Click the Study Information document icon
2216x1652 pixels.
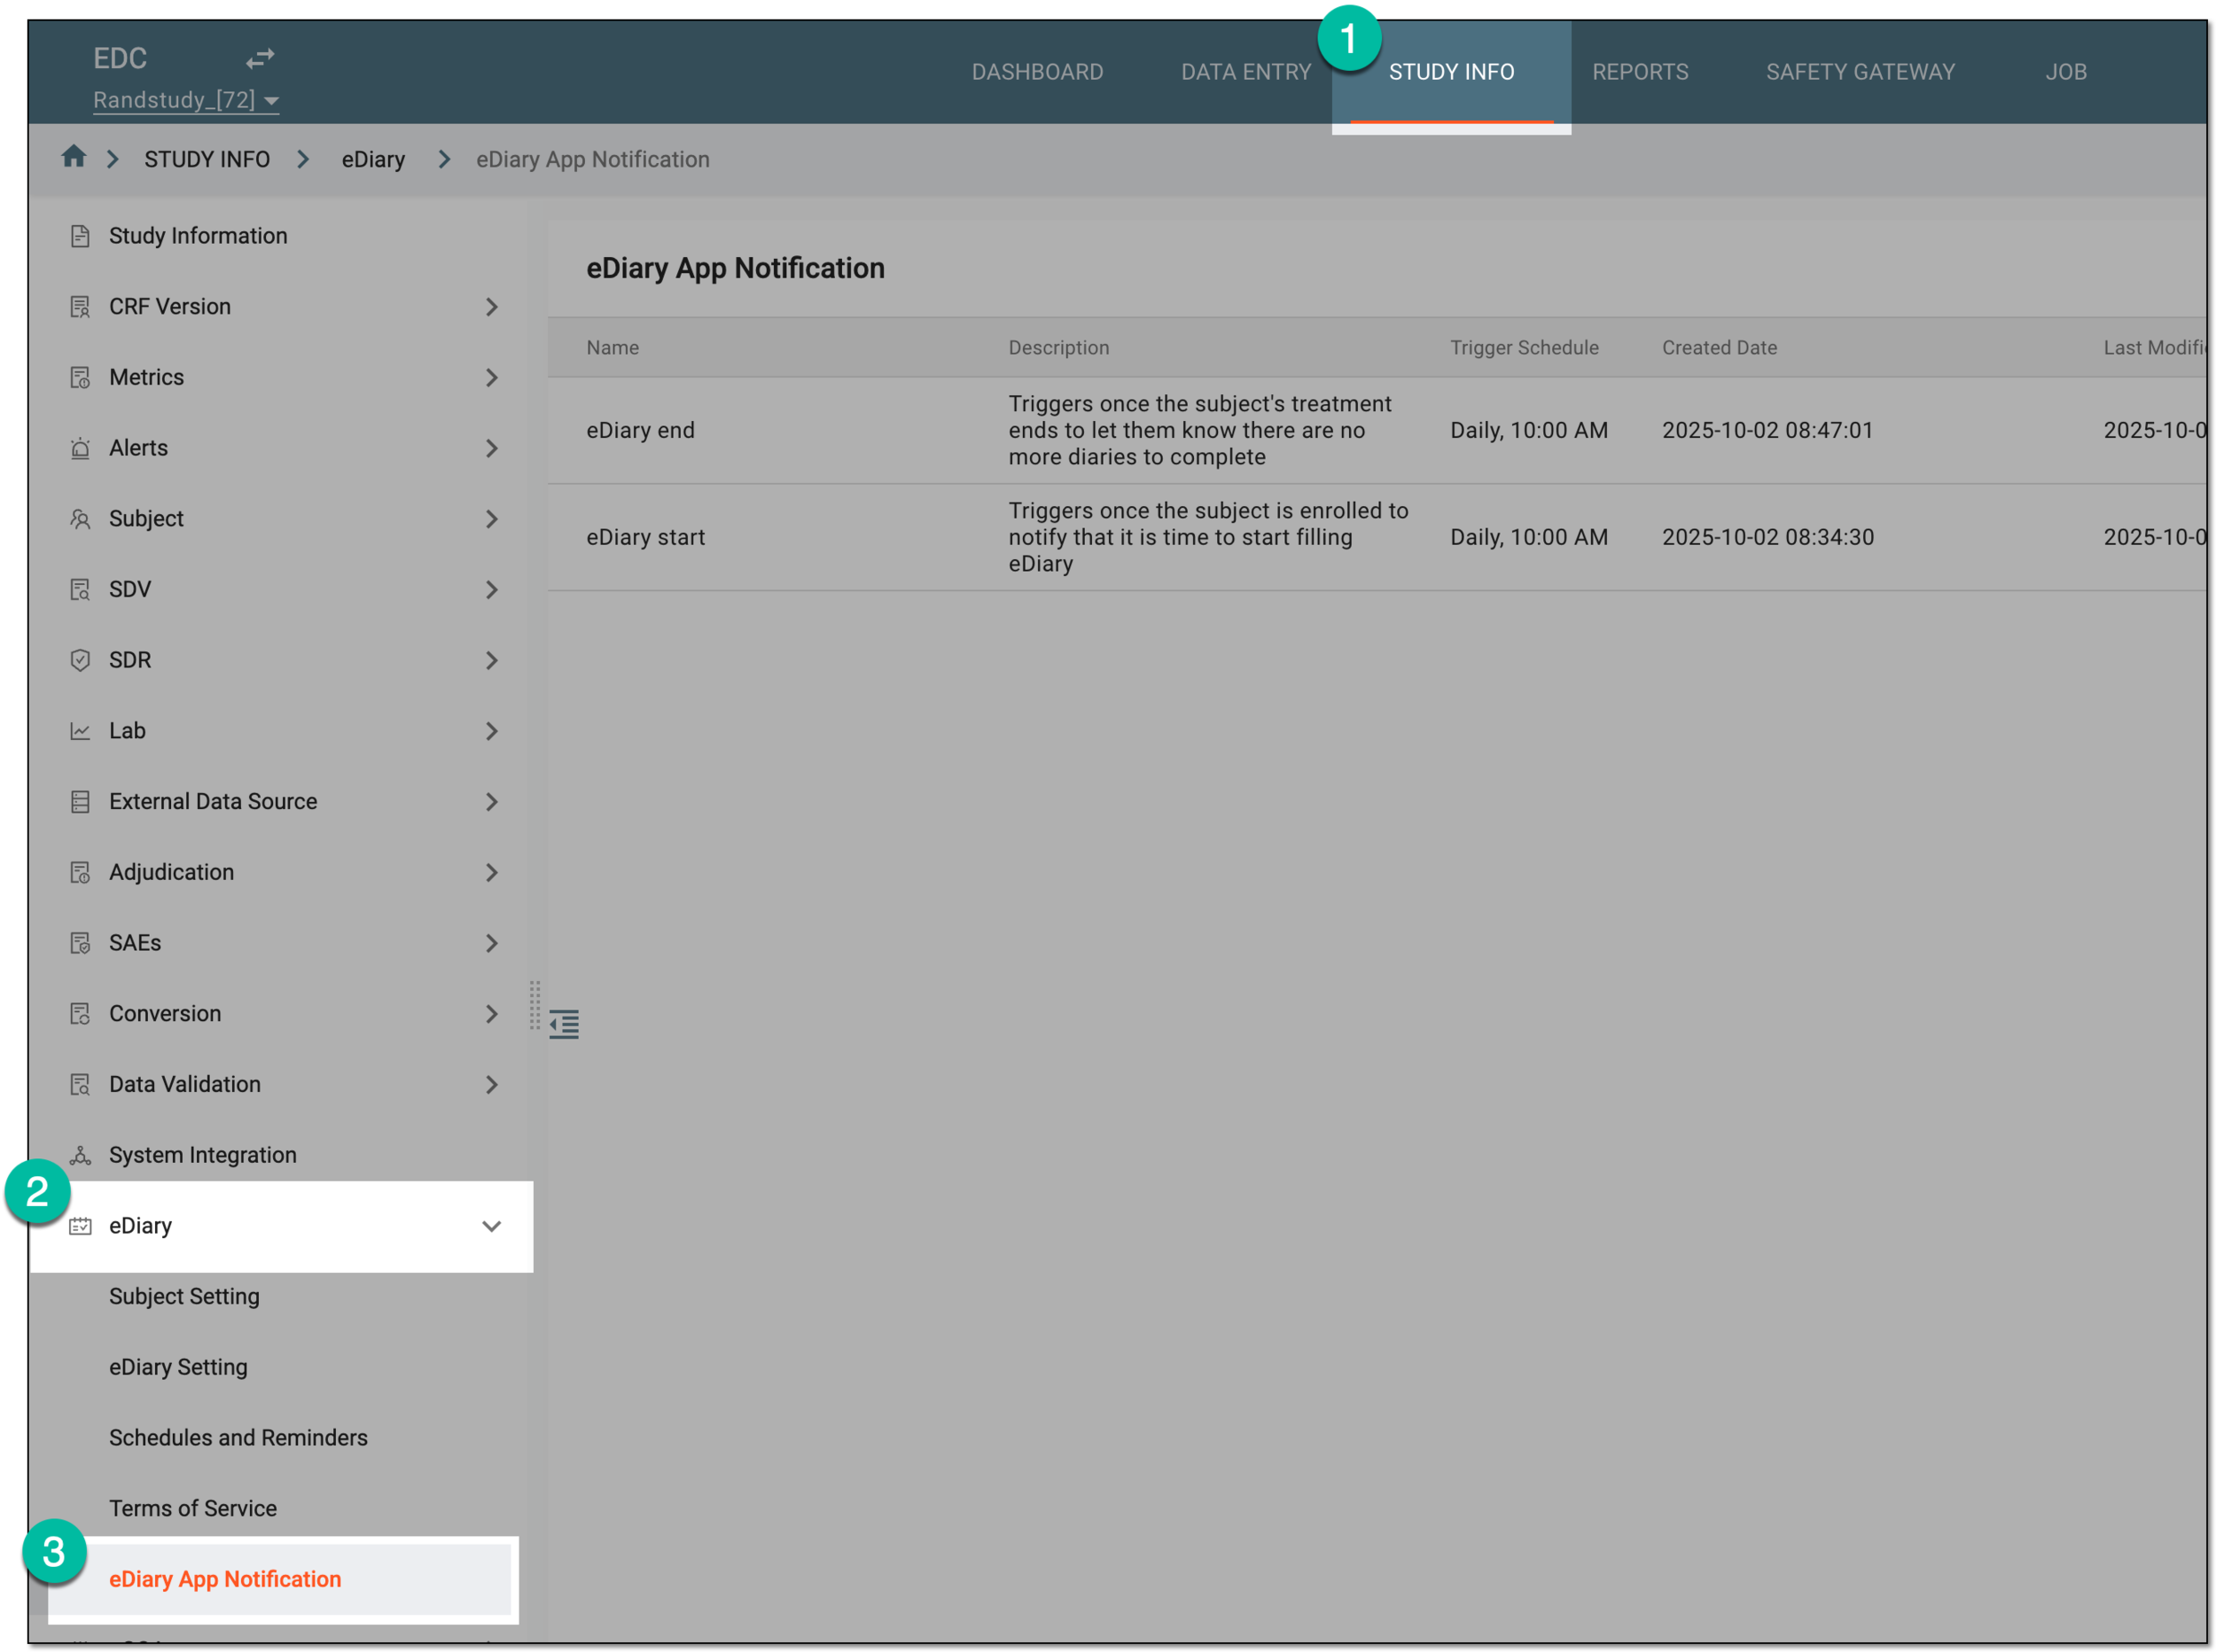point(80,236)
